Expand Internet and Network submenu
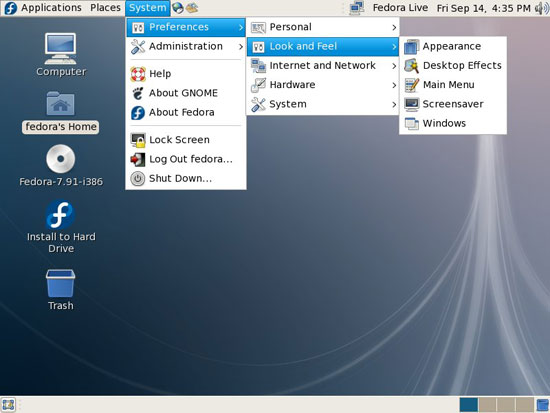This screenshot has width=550, height=413. coord(323,66)
